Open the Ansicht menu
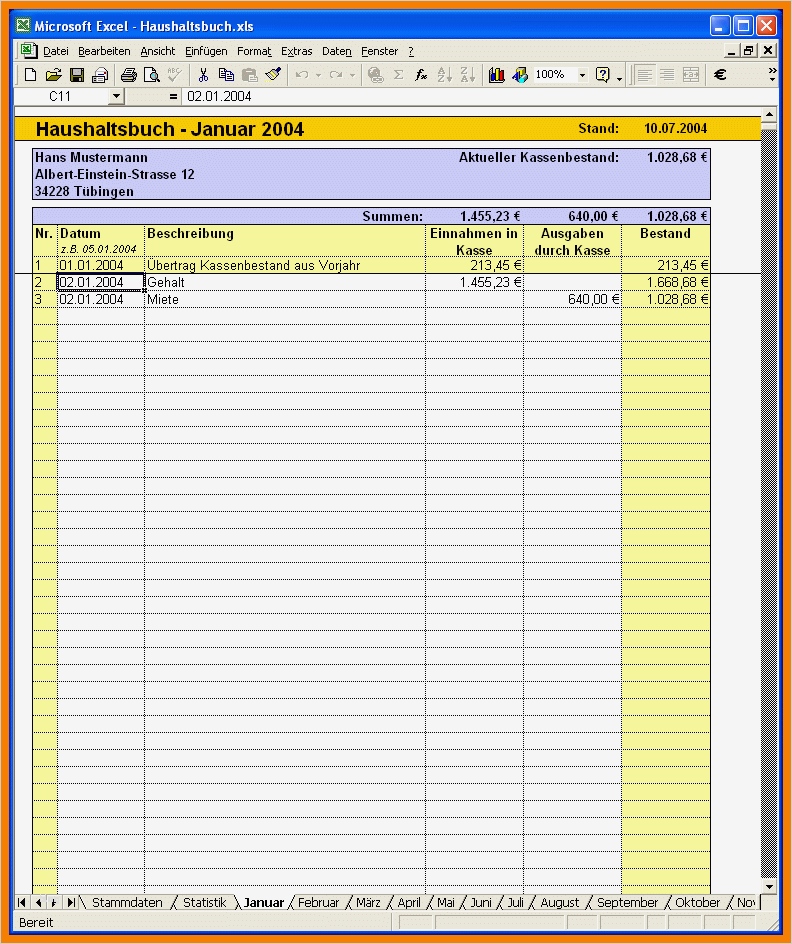This screenshot has width=792, height=944. click(158, 51)
